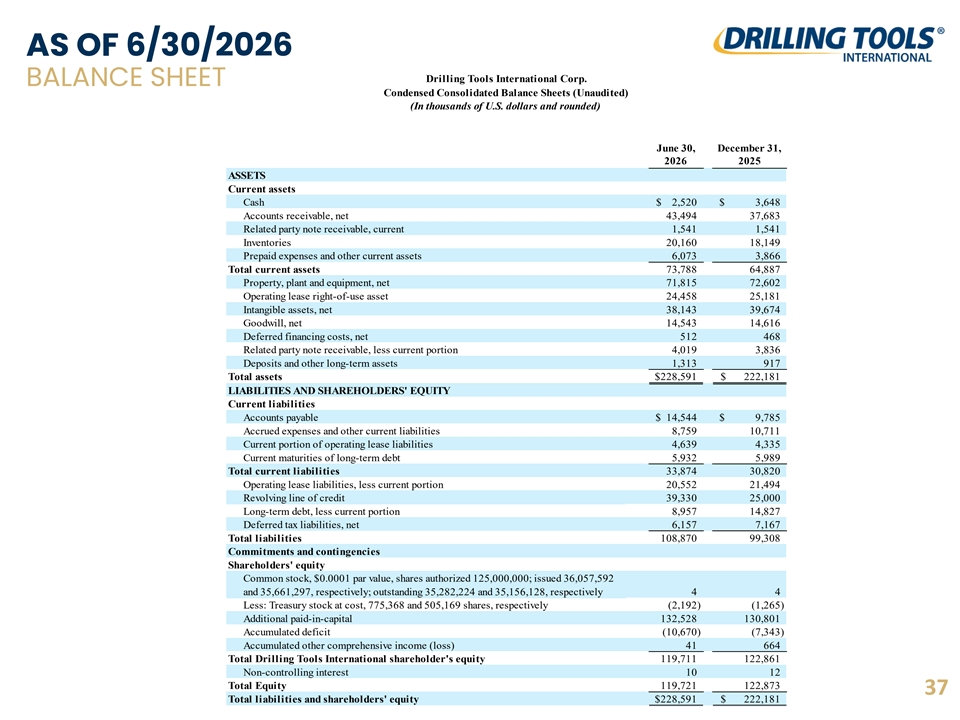Click the 'Accumulated deficit' label
The width and height of the screenshot is (960, 720).
point(287,633)
